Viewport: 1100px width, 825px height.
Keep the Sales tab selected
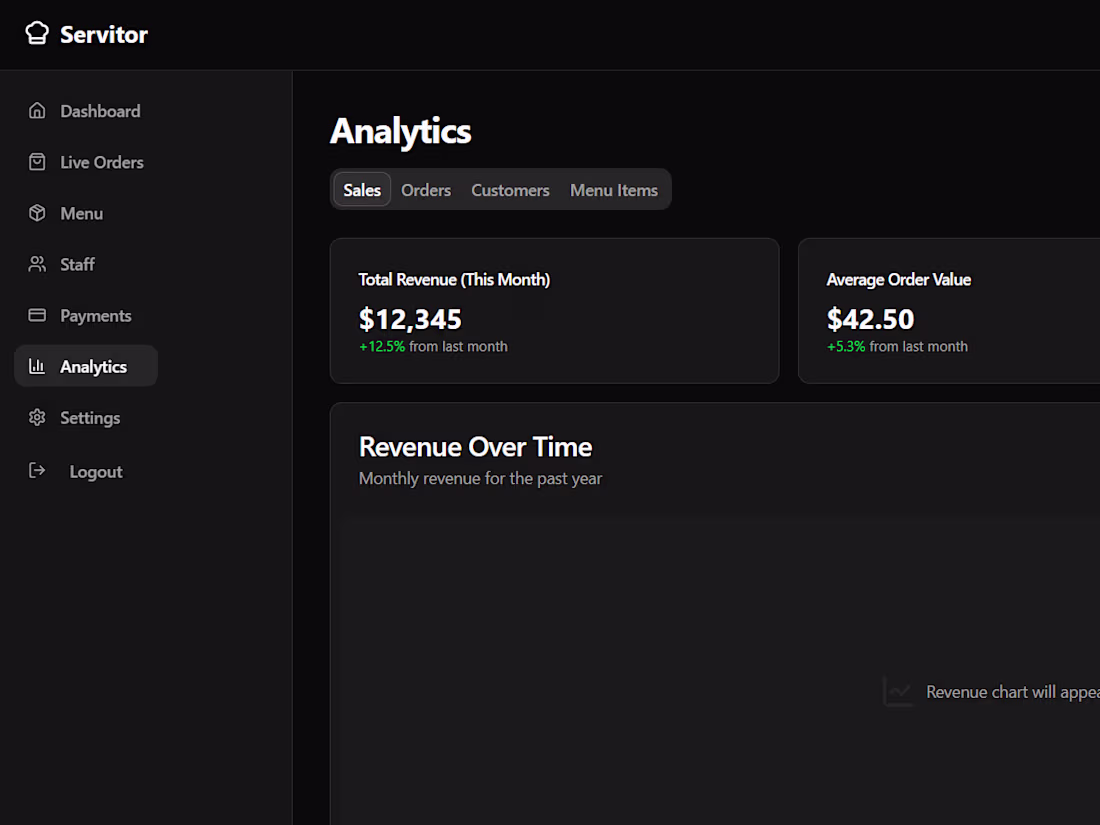[x=361, y=189]
